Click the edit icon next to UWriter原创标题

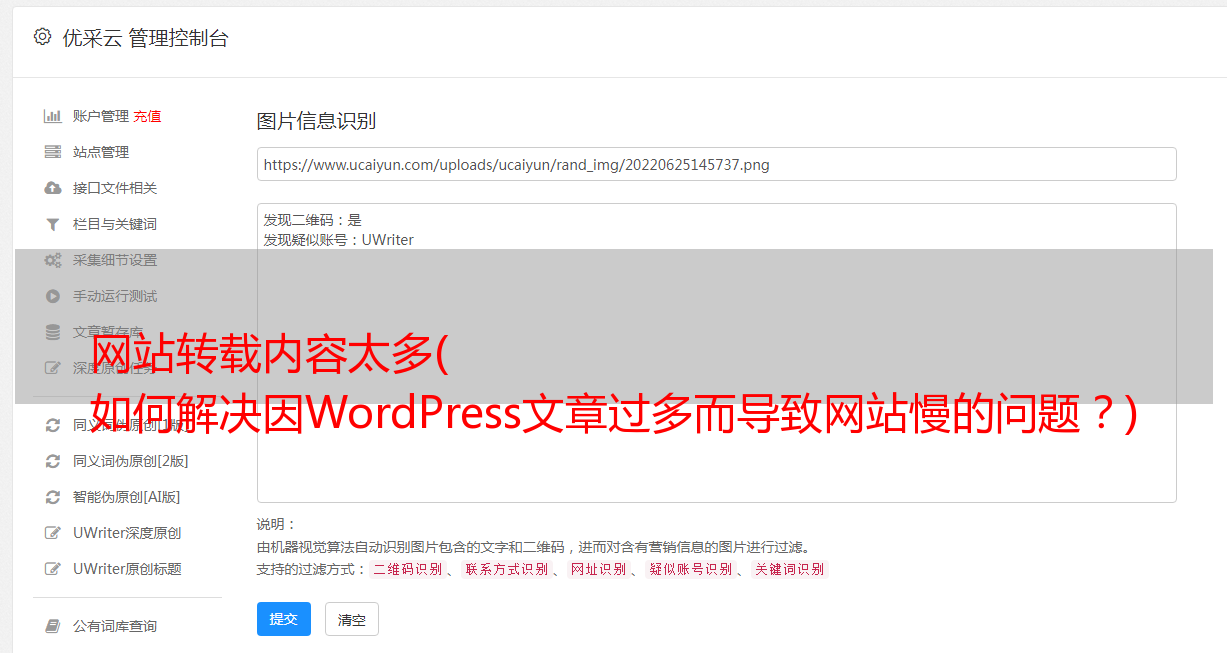coord(53,569)
